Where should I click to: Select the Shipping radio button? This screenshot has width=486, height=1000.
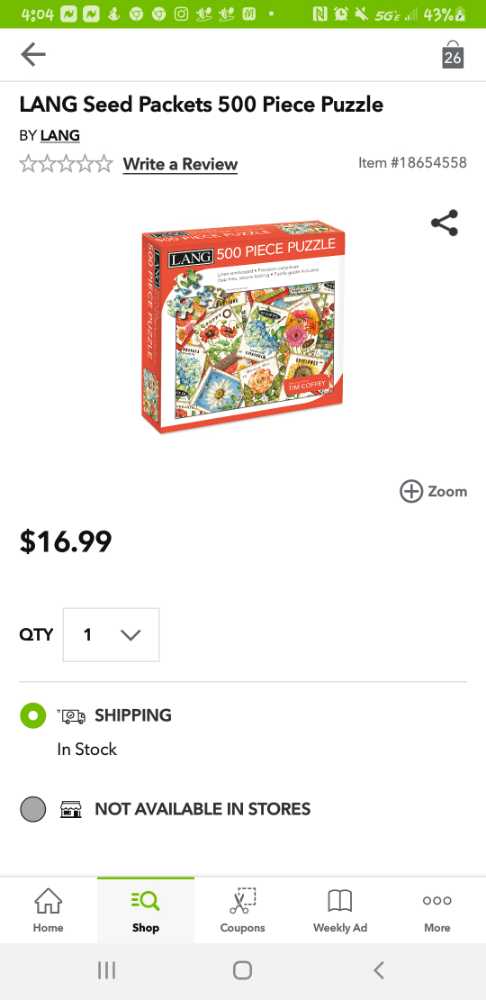pyautogui.click(x=33, y=715)
